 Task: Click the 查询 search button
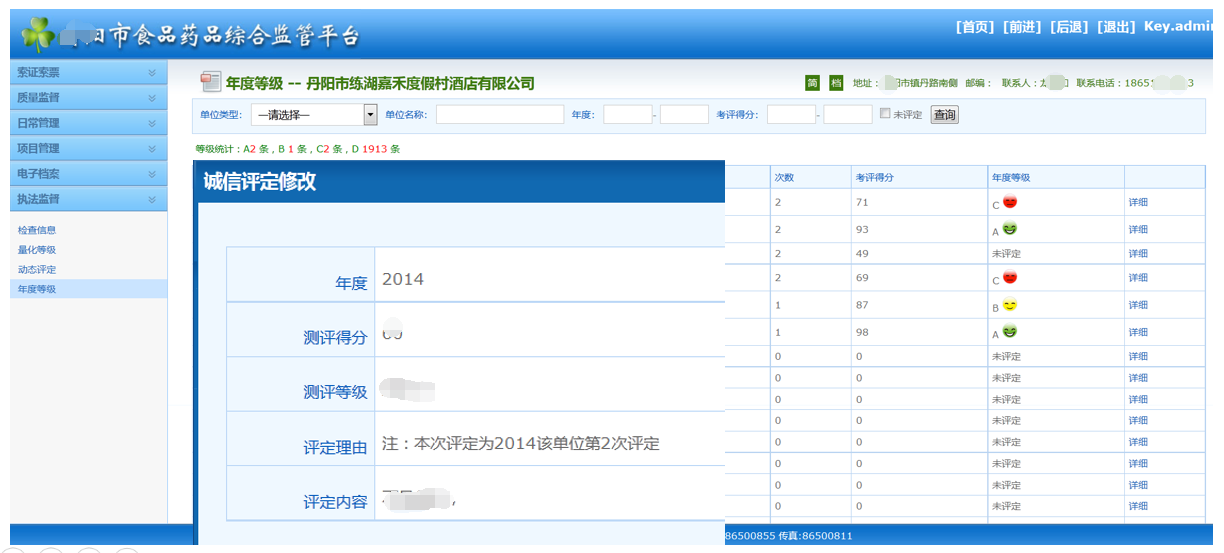(x=944, y=115)
